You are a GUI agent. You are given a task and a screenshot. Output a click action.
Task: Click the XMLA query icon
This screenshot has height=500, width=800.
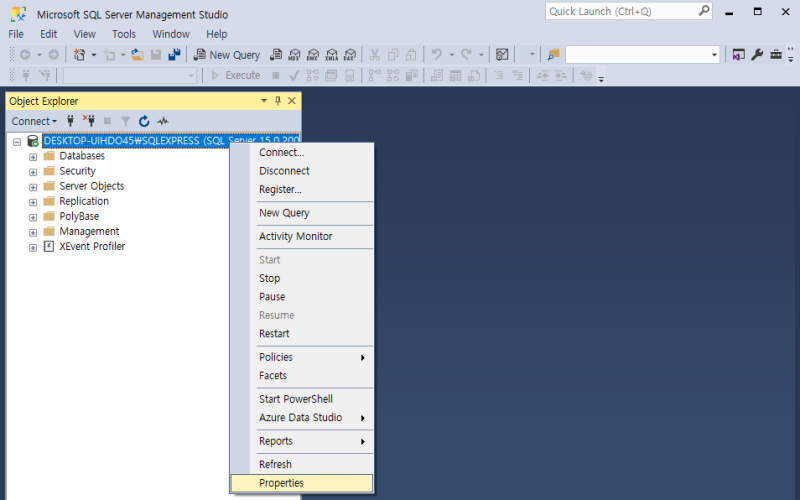click(x=332, y=55)
